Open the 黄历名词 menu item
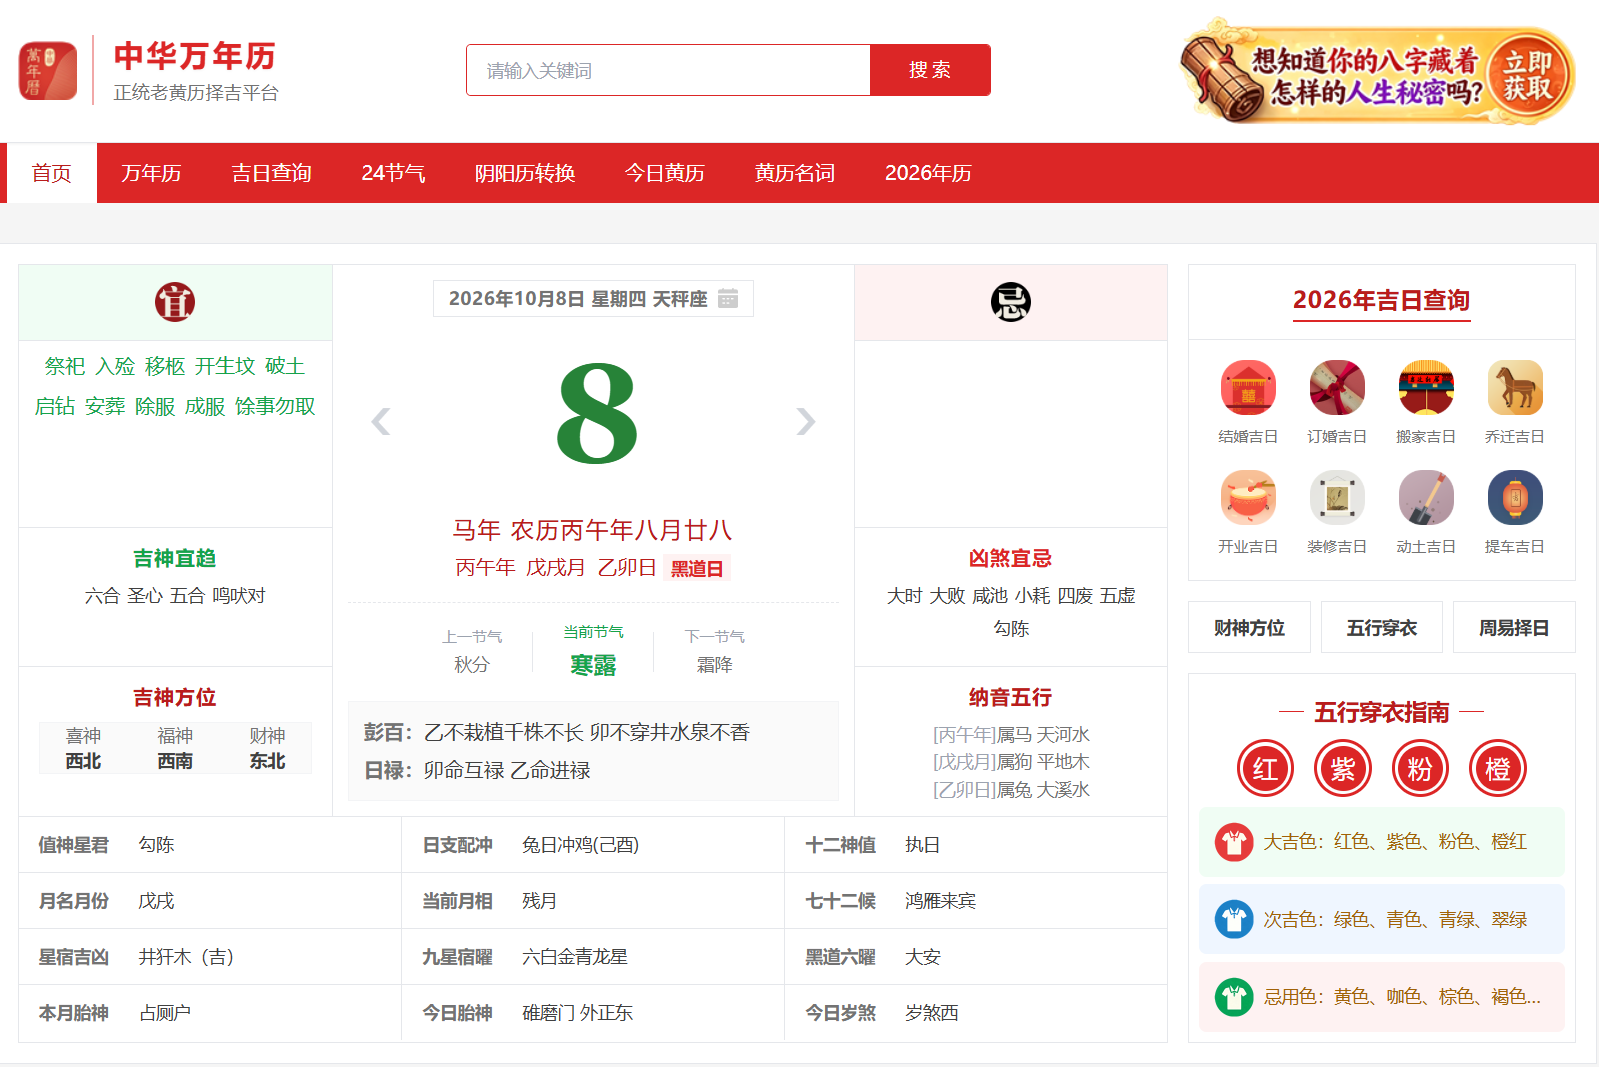Viewport: 1599px width, 1067px height. pos(795,173)
